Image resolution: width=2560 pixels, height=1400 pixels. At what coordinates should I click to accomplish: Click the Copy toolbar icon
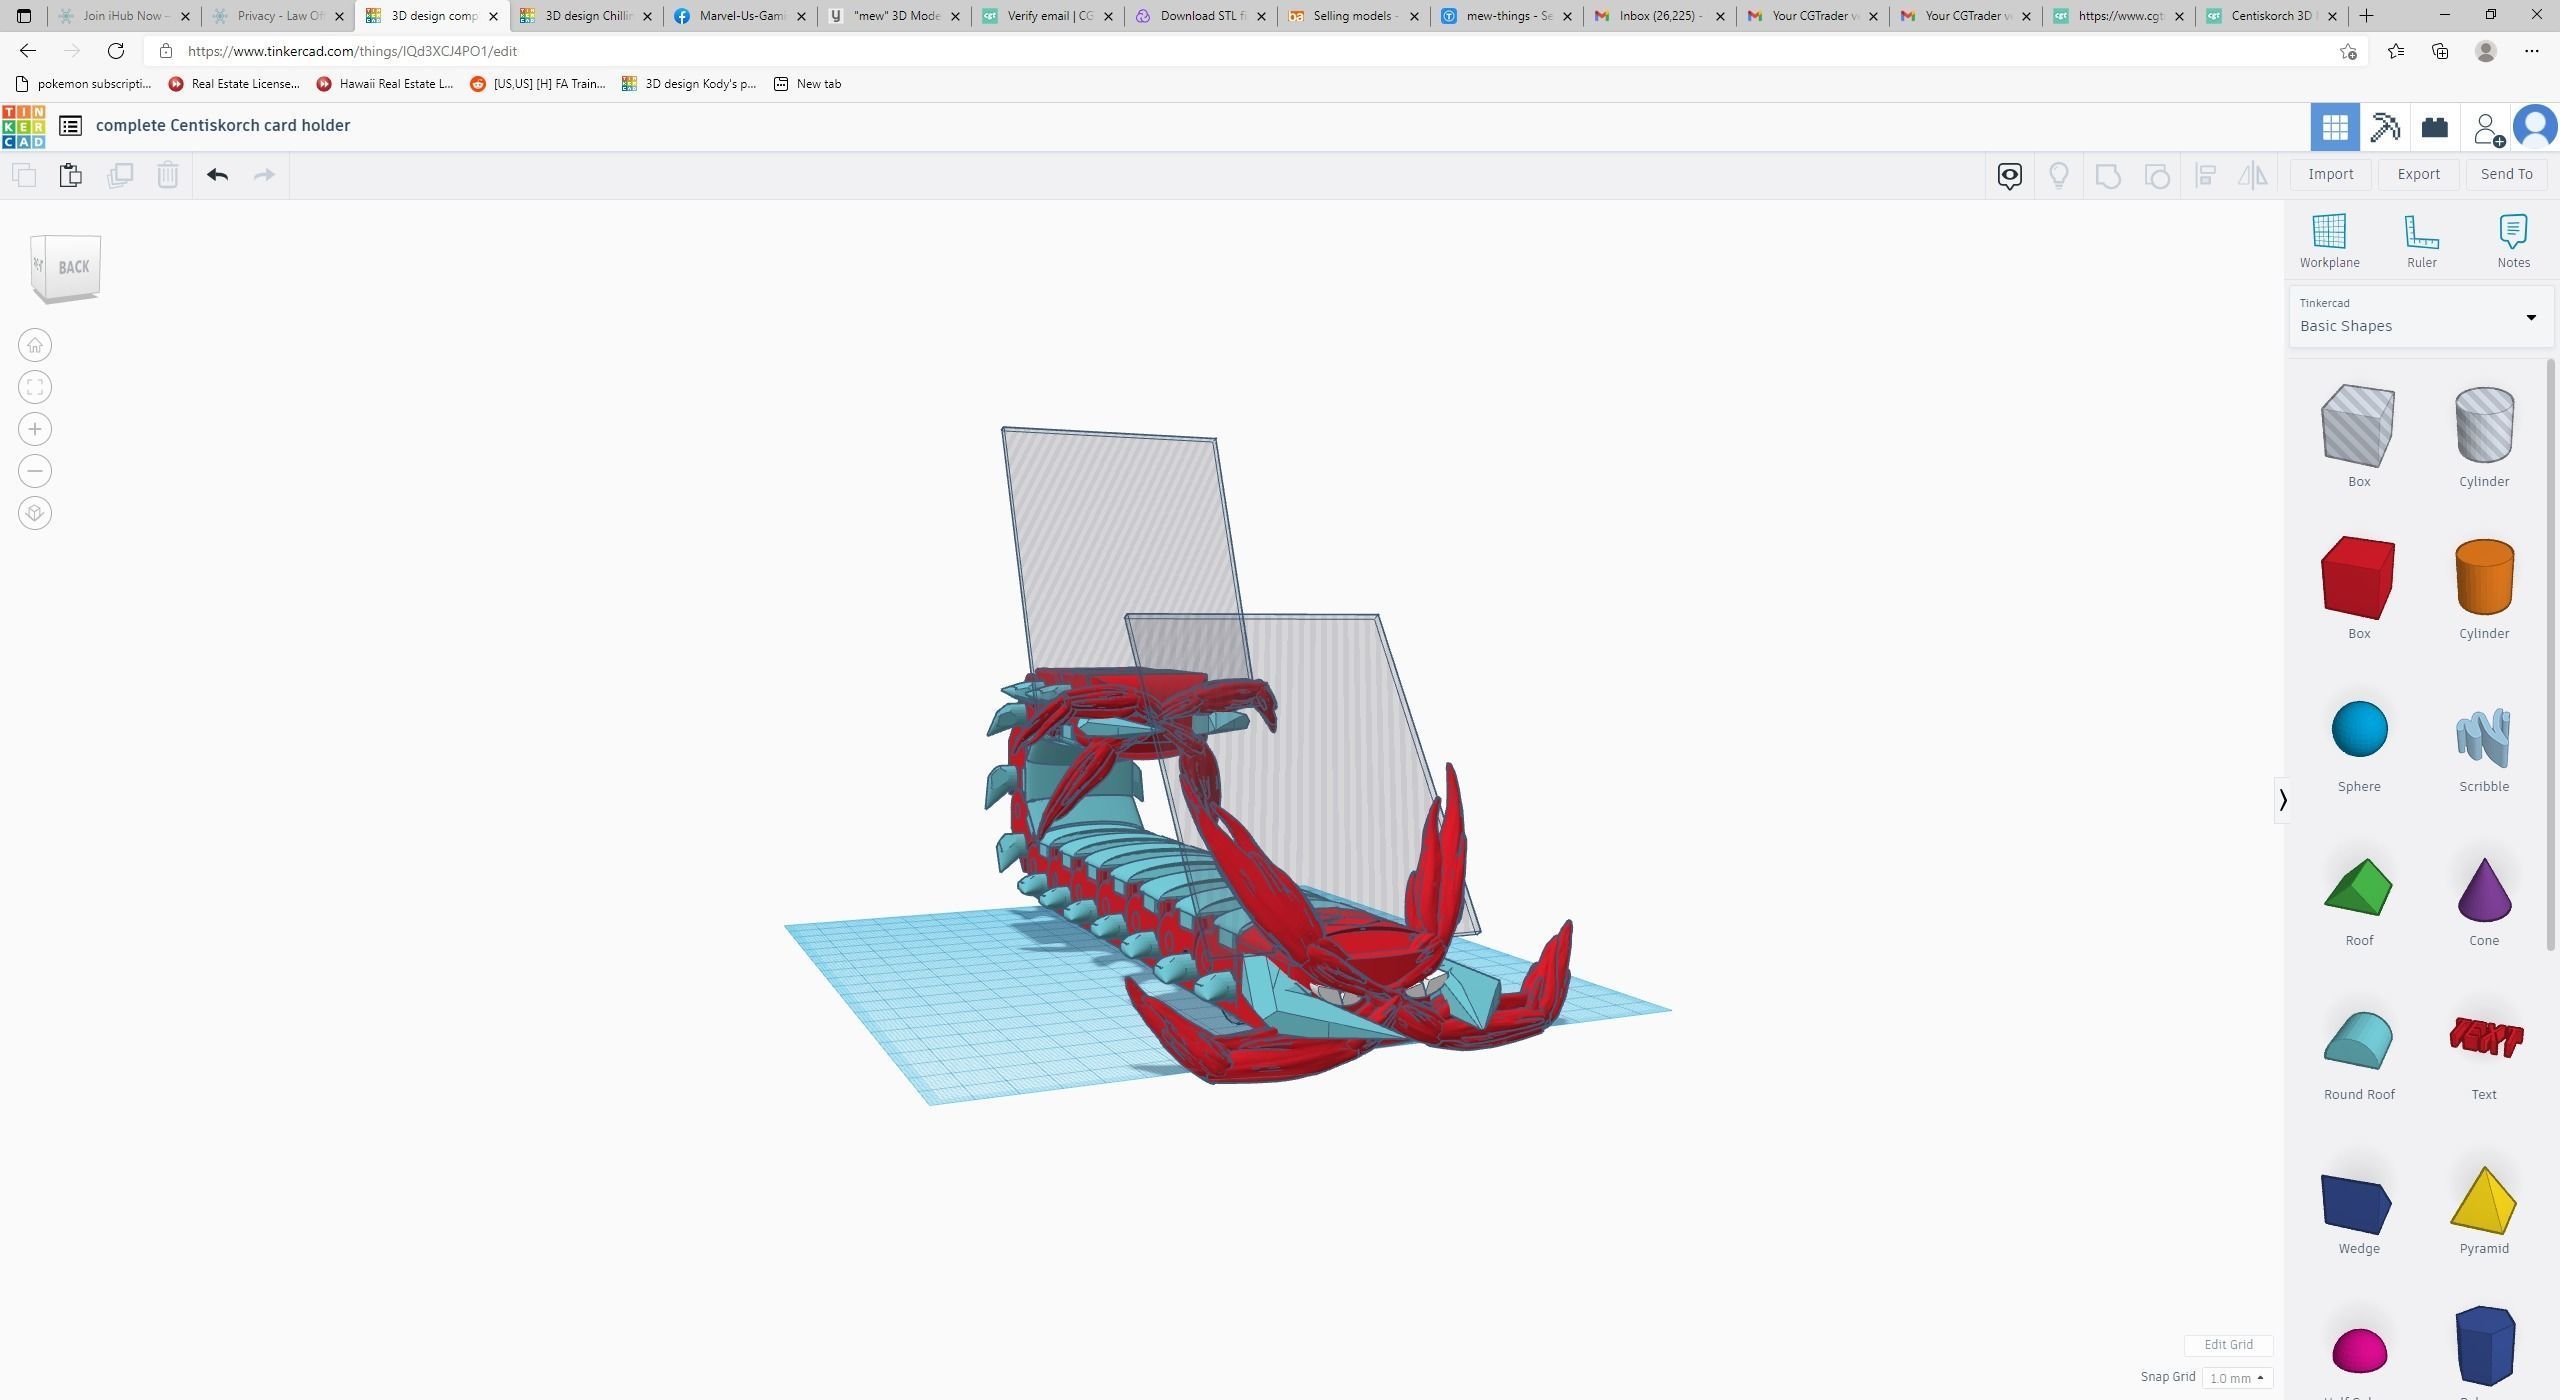coord(24,176)
